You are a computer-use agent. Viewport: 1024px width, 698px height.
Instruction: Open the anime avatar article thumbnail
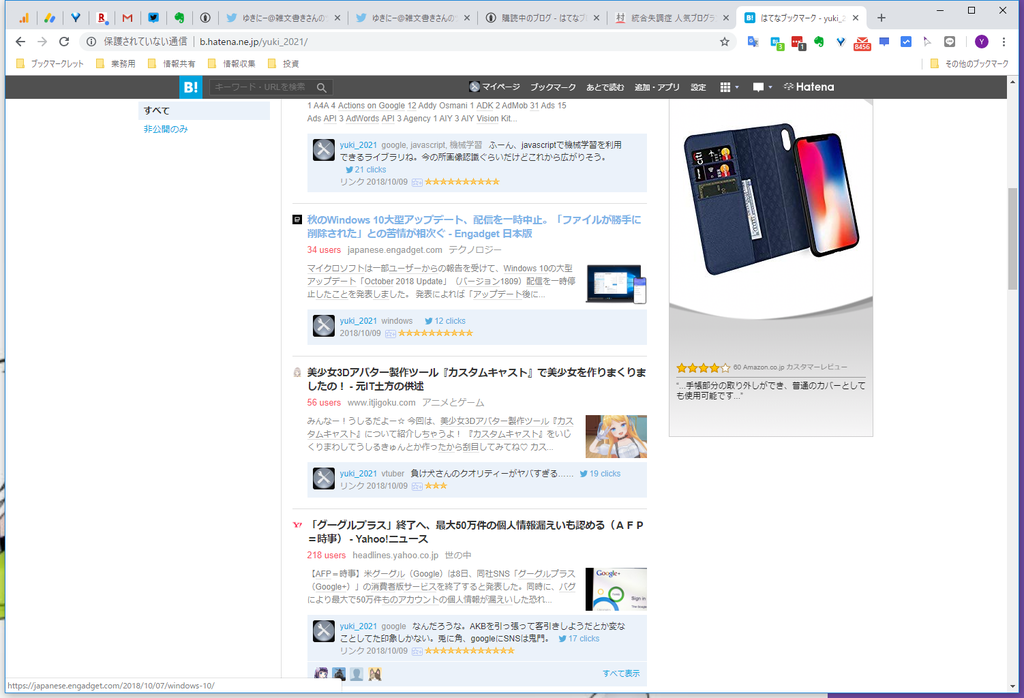616,436
